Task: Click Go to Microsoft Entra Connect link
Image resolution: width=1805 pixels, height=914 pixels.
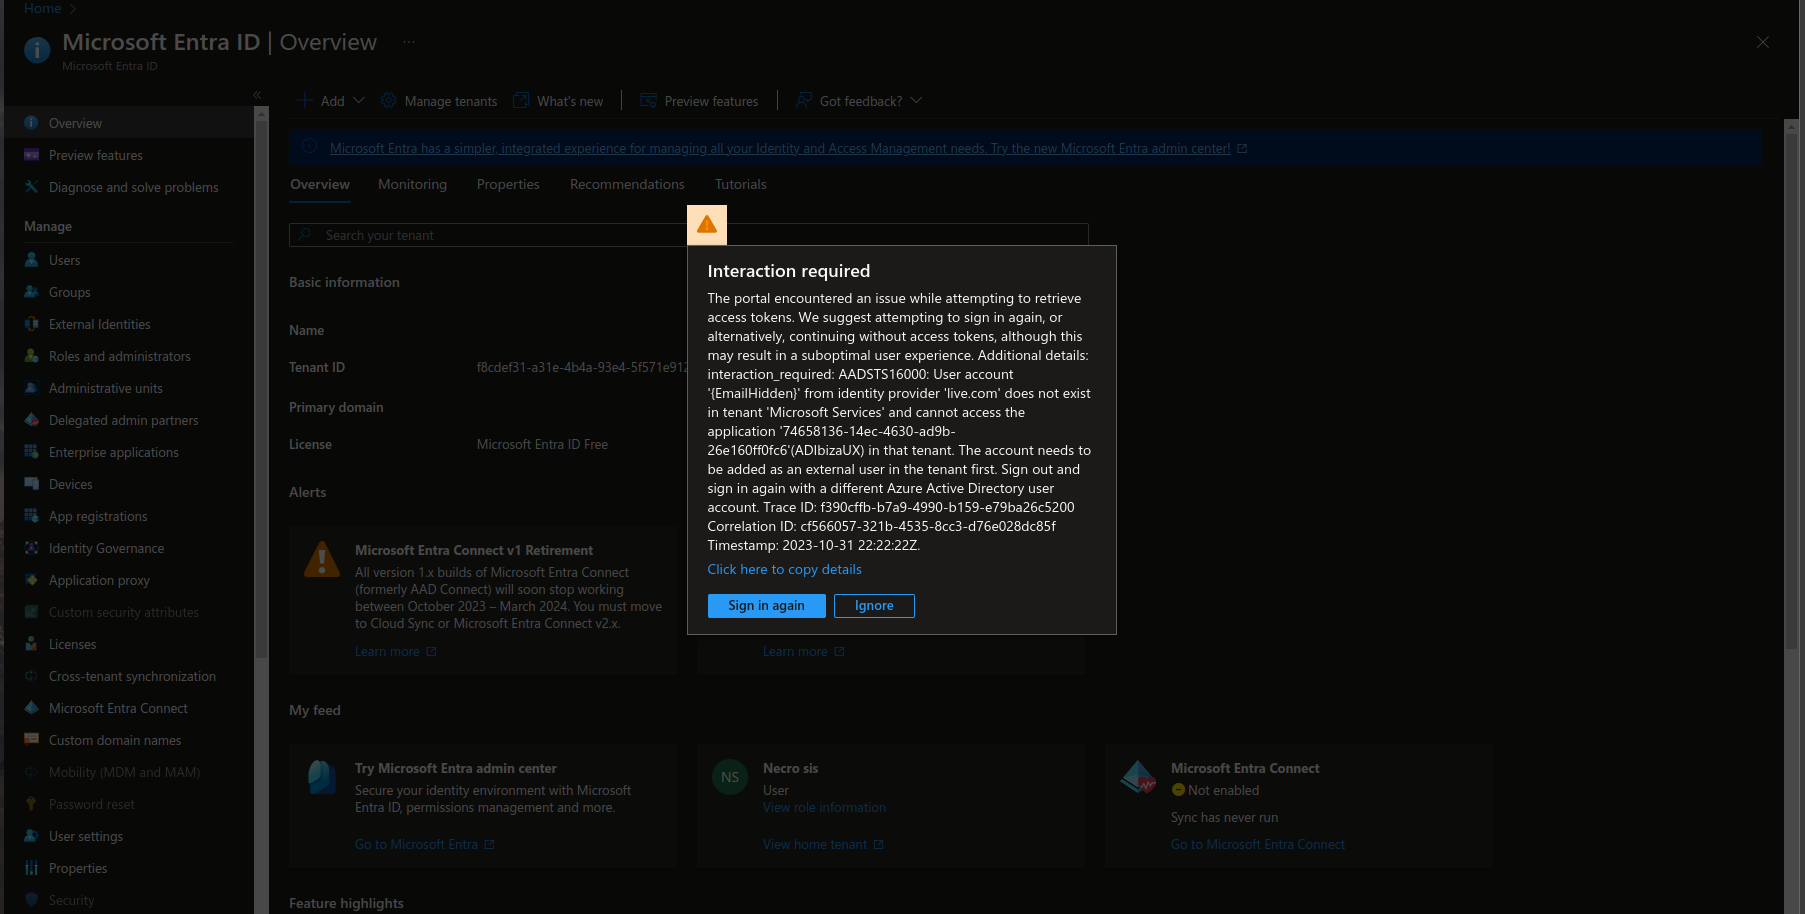Action: point(1258,845)
